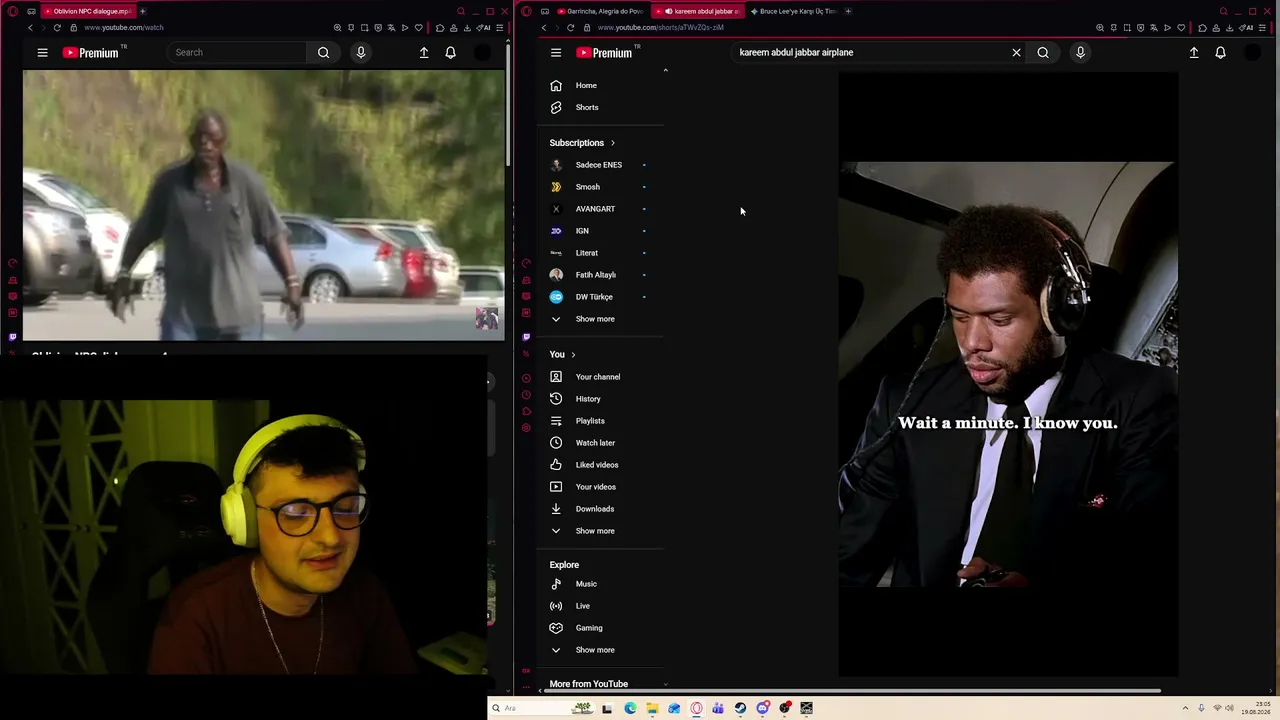The width and height of the screenshot is (1280, 720).
Task: Go back in the left browser window
Action: (x=30, y=27)
